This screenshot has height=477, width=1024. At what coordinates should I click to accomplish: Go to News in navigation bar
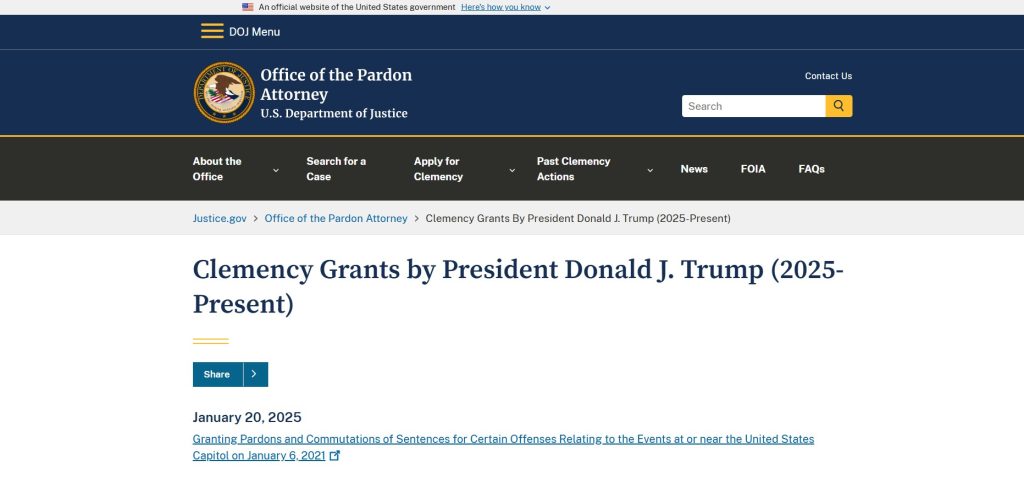pos(694,169)
